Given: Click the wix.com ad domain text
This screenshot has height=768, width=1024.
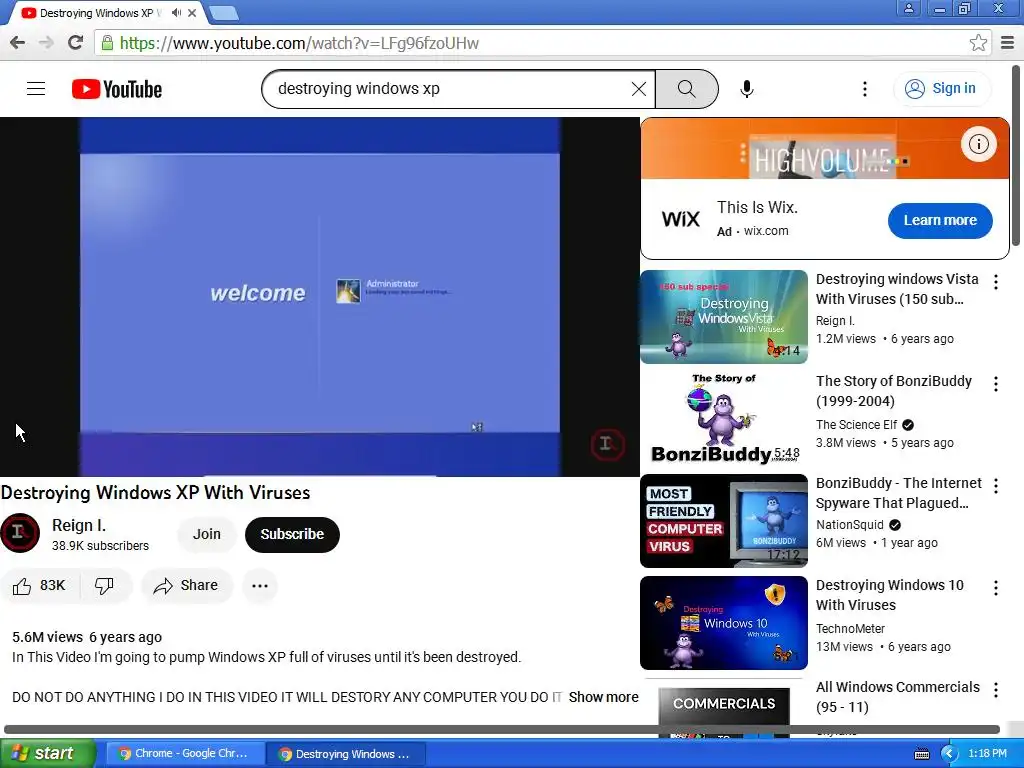Looking at the screenshot, I should [766, 231].
